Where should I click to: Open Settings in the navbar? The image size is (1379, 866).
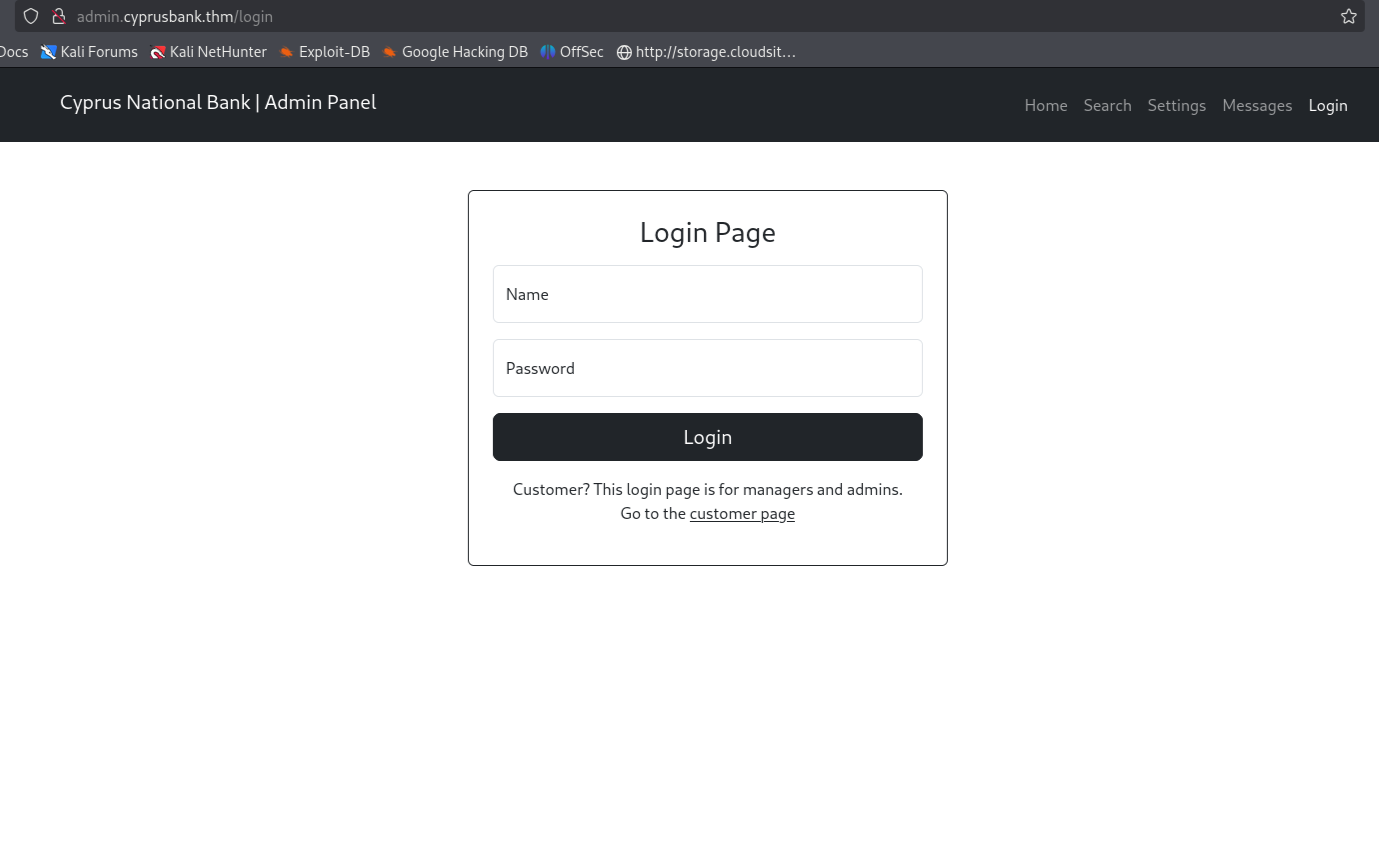(1177, 105)
